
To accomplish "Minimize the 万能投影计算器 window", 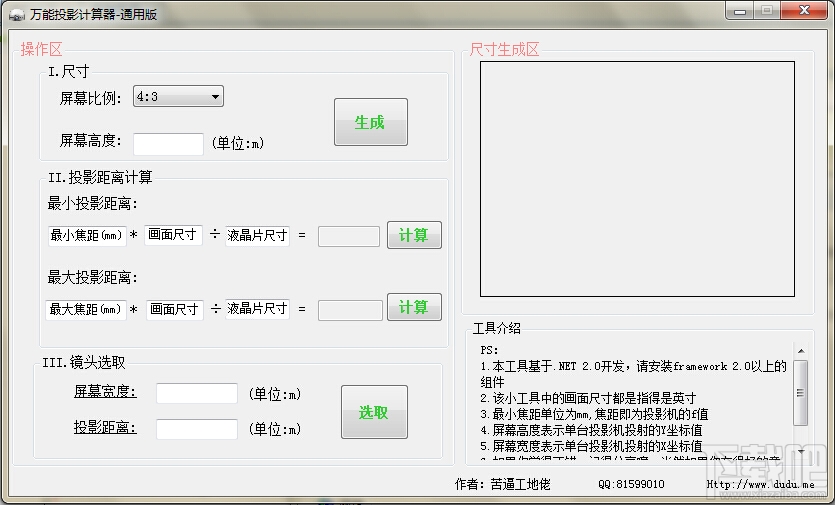I will tap(740, 11).
